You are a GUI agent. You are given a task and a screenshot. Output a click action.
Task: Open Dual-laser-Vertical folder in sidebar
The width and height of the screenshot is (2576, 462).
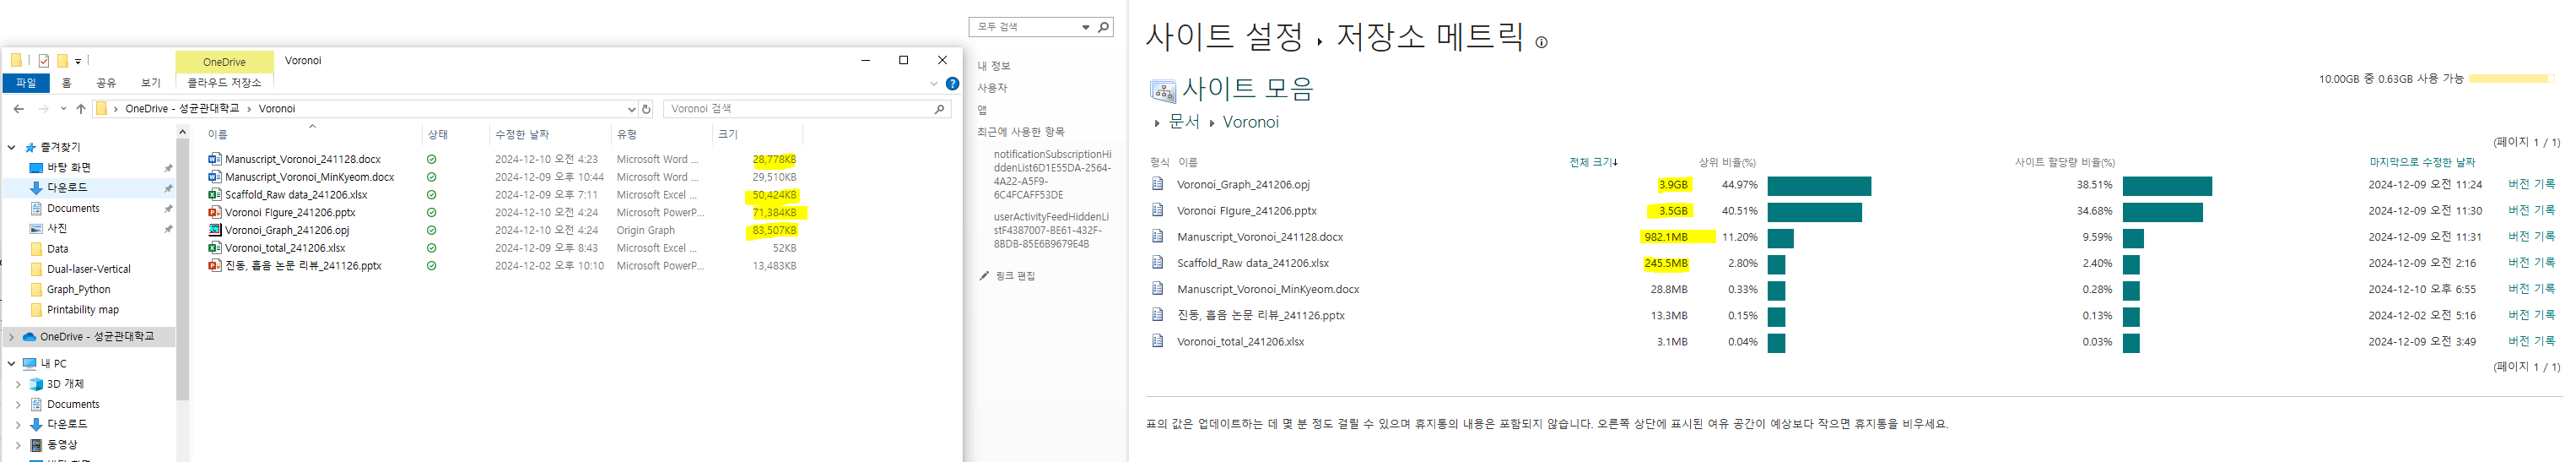click(x=89, y=269)
